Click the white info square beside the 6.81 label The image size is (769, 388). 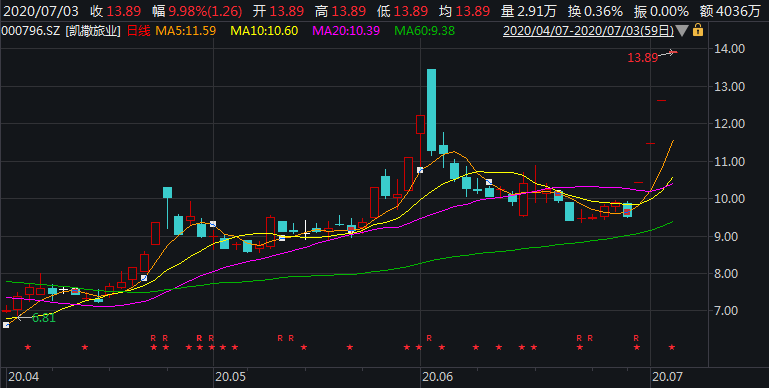[x=6, y=325]
